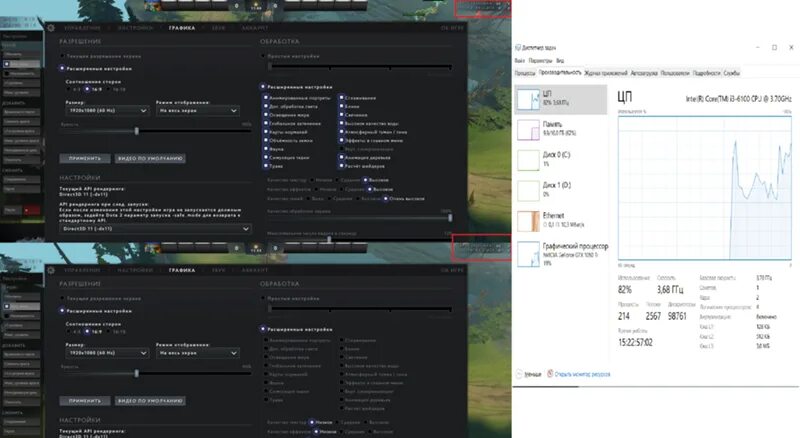Screen dimensions: 800x438
Task: Toggle Трава checkbox in upper panel
Action: pos(265,166)
